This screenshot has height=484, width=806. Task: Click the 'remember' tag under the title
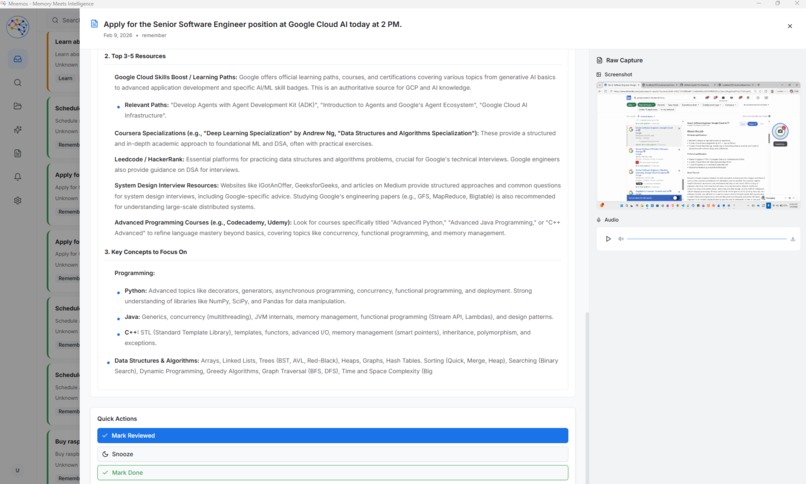pos(154,35)
